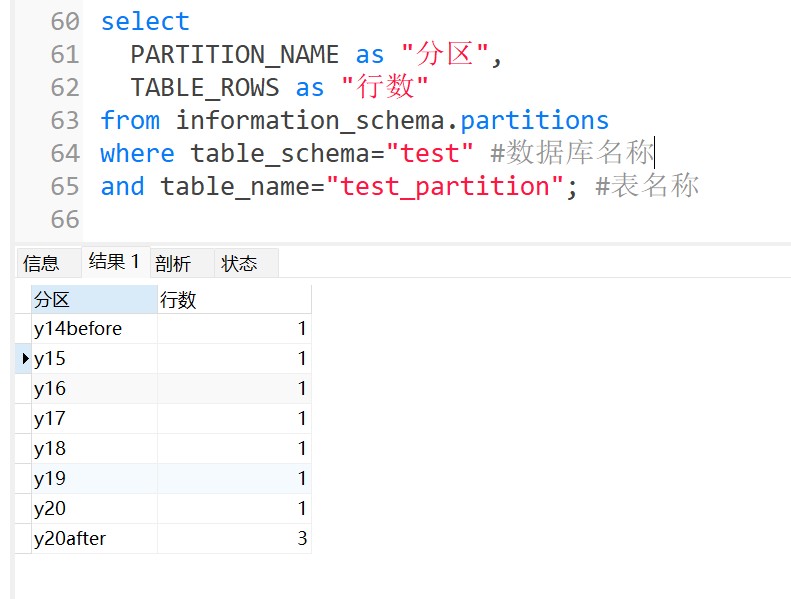Click line number 60 in the gutter
This screenshot has height=599, width=791.
pos(65,21)
